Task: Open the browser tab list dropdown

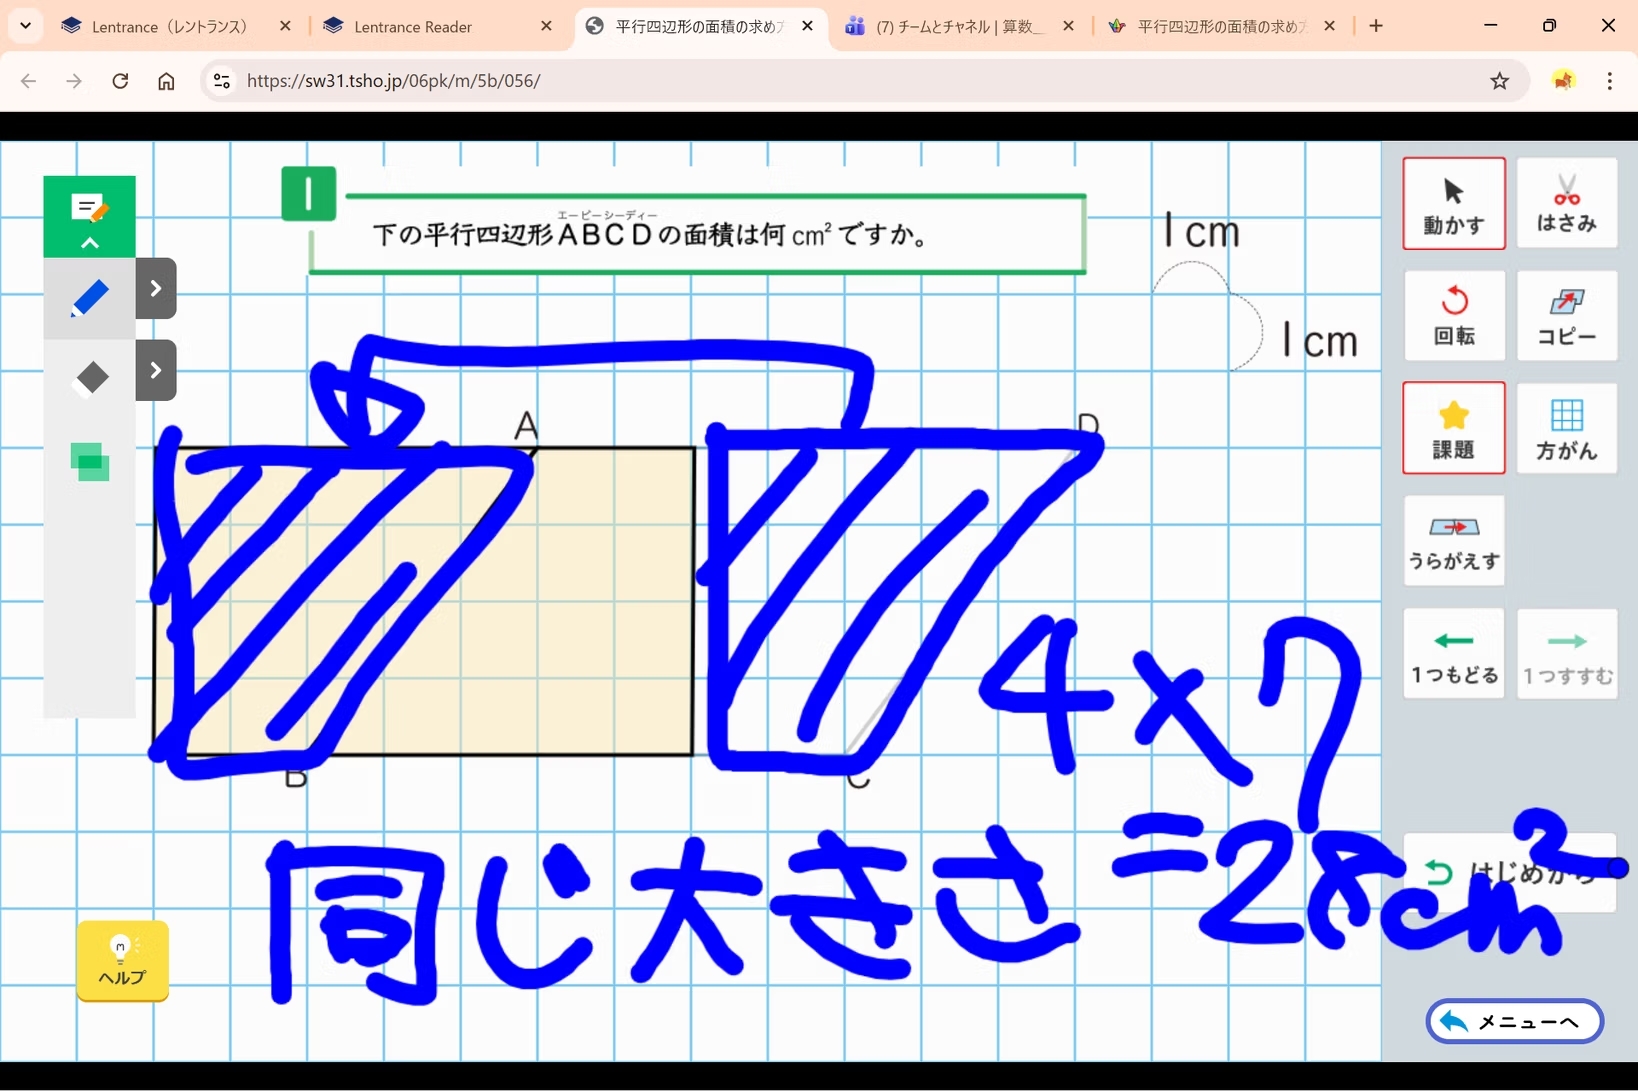Action: pyautogui.click(x=25, y=26)
